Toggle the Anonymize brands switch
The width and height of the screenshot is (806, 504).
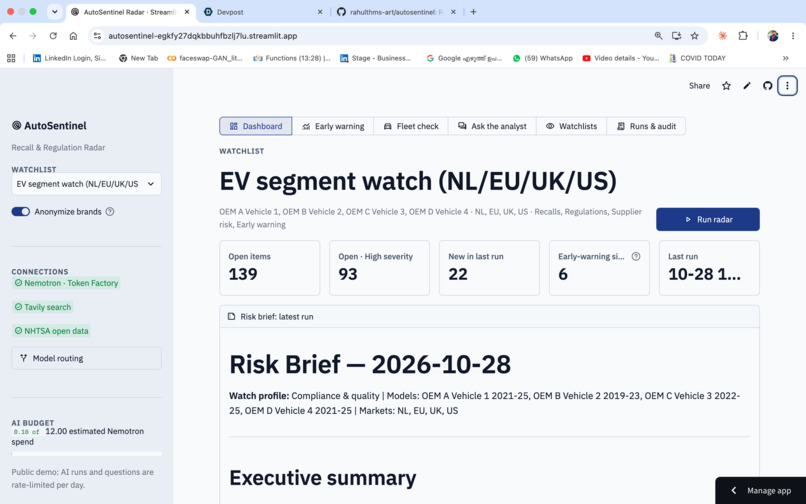click(x=21, y=212)
